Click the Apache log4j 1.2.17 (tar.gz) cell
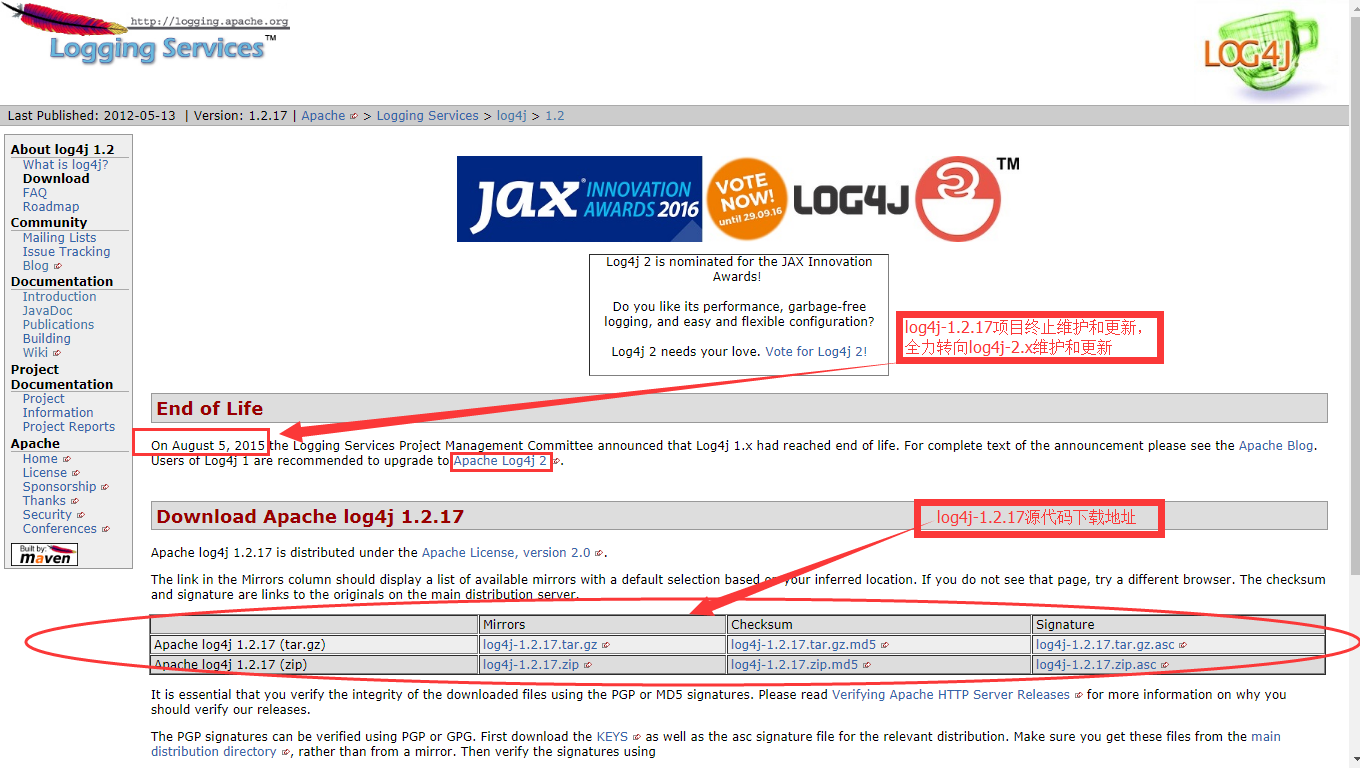Viewport: 1360px width, 768px height. tap(315, 645)
